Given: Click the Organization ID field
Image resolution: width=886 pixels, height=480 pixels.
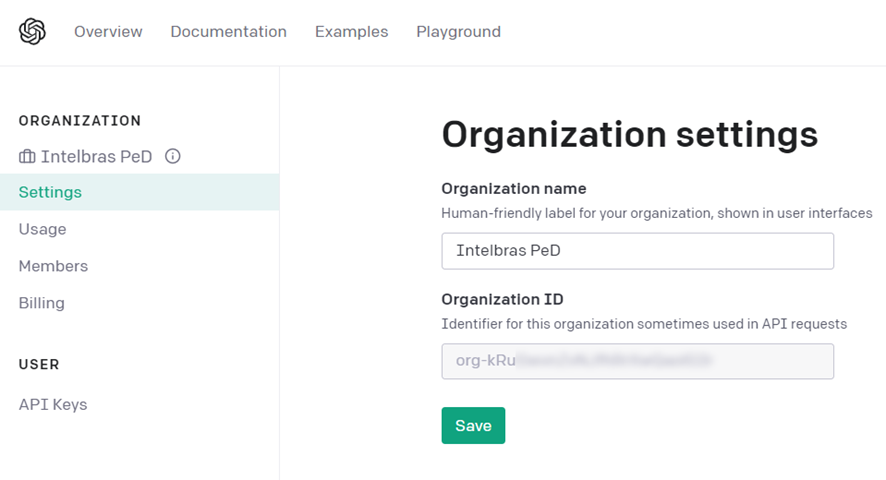Looking at the screenshot, I should click(x=637, y=361).
